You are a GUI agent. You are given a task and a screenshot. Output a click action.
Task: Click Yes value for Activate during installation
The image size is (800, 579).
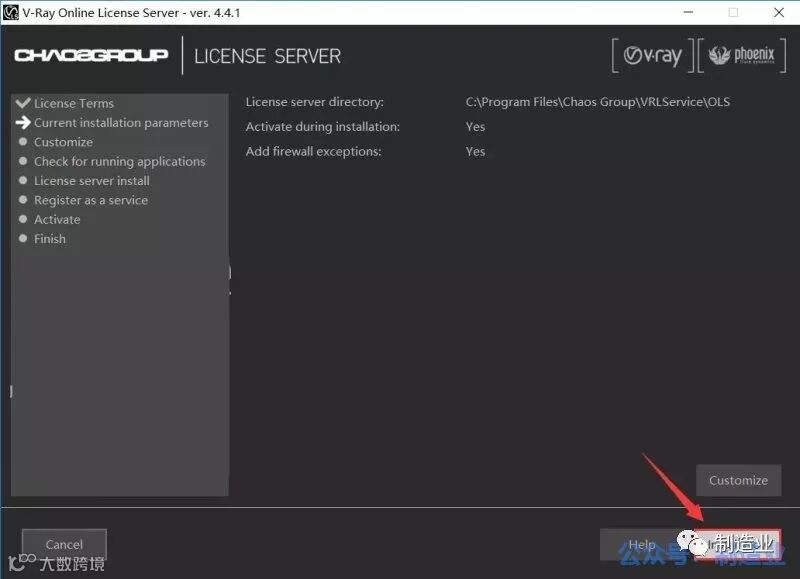tap(475, 127)
